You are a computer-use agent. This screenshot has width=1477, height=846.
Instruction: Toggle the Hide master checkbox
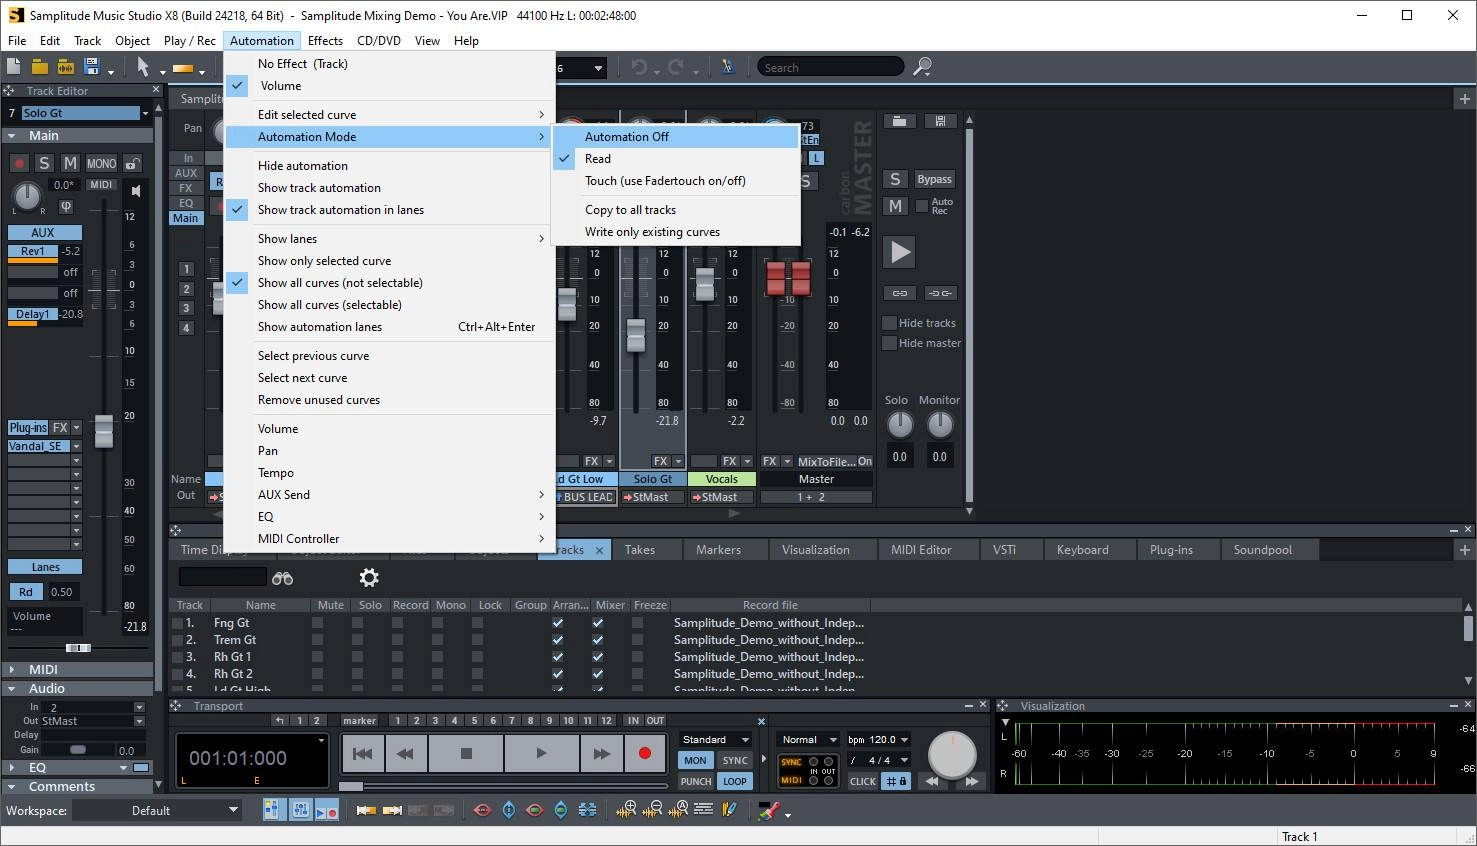coord(889,343)
